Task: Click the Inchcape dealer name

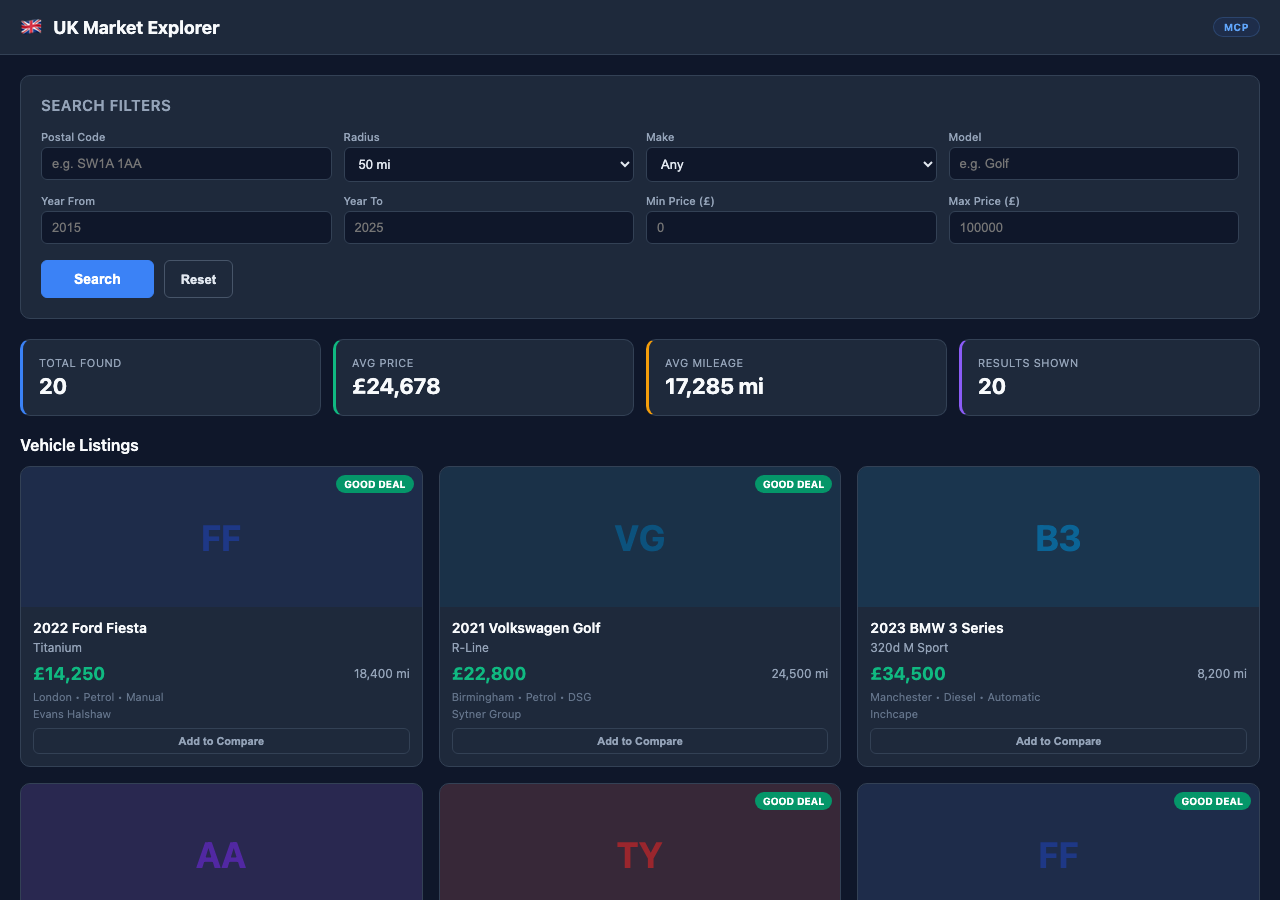Action: (894, 714)
